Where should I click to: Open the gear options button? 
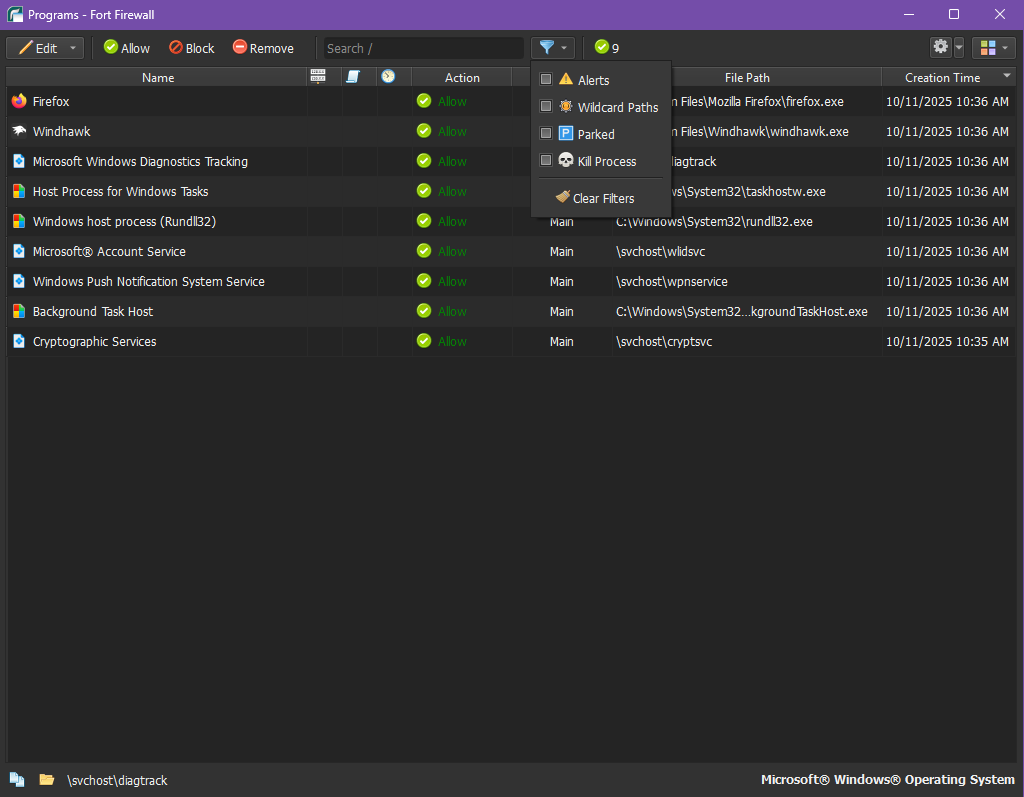point(940,47)
